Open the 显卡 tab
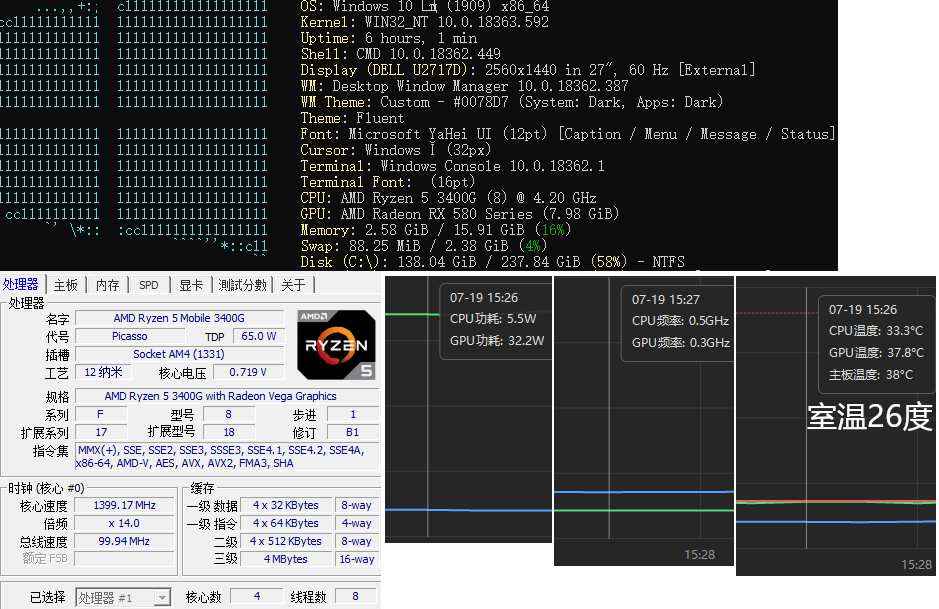939x609 pixels. click(191, 285)
